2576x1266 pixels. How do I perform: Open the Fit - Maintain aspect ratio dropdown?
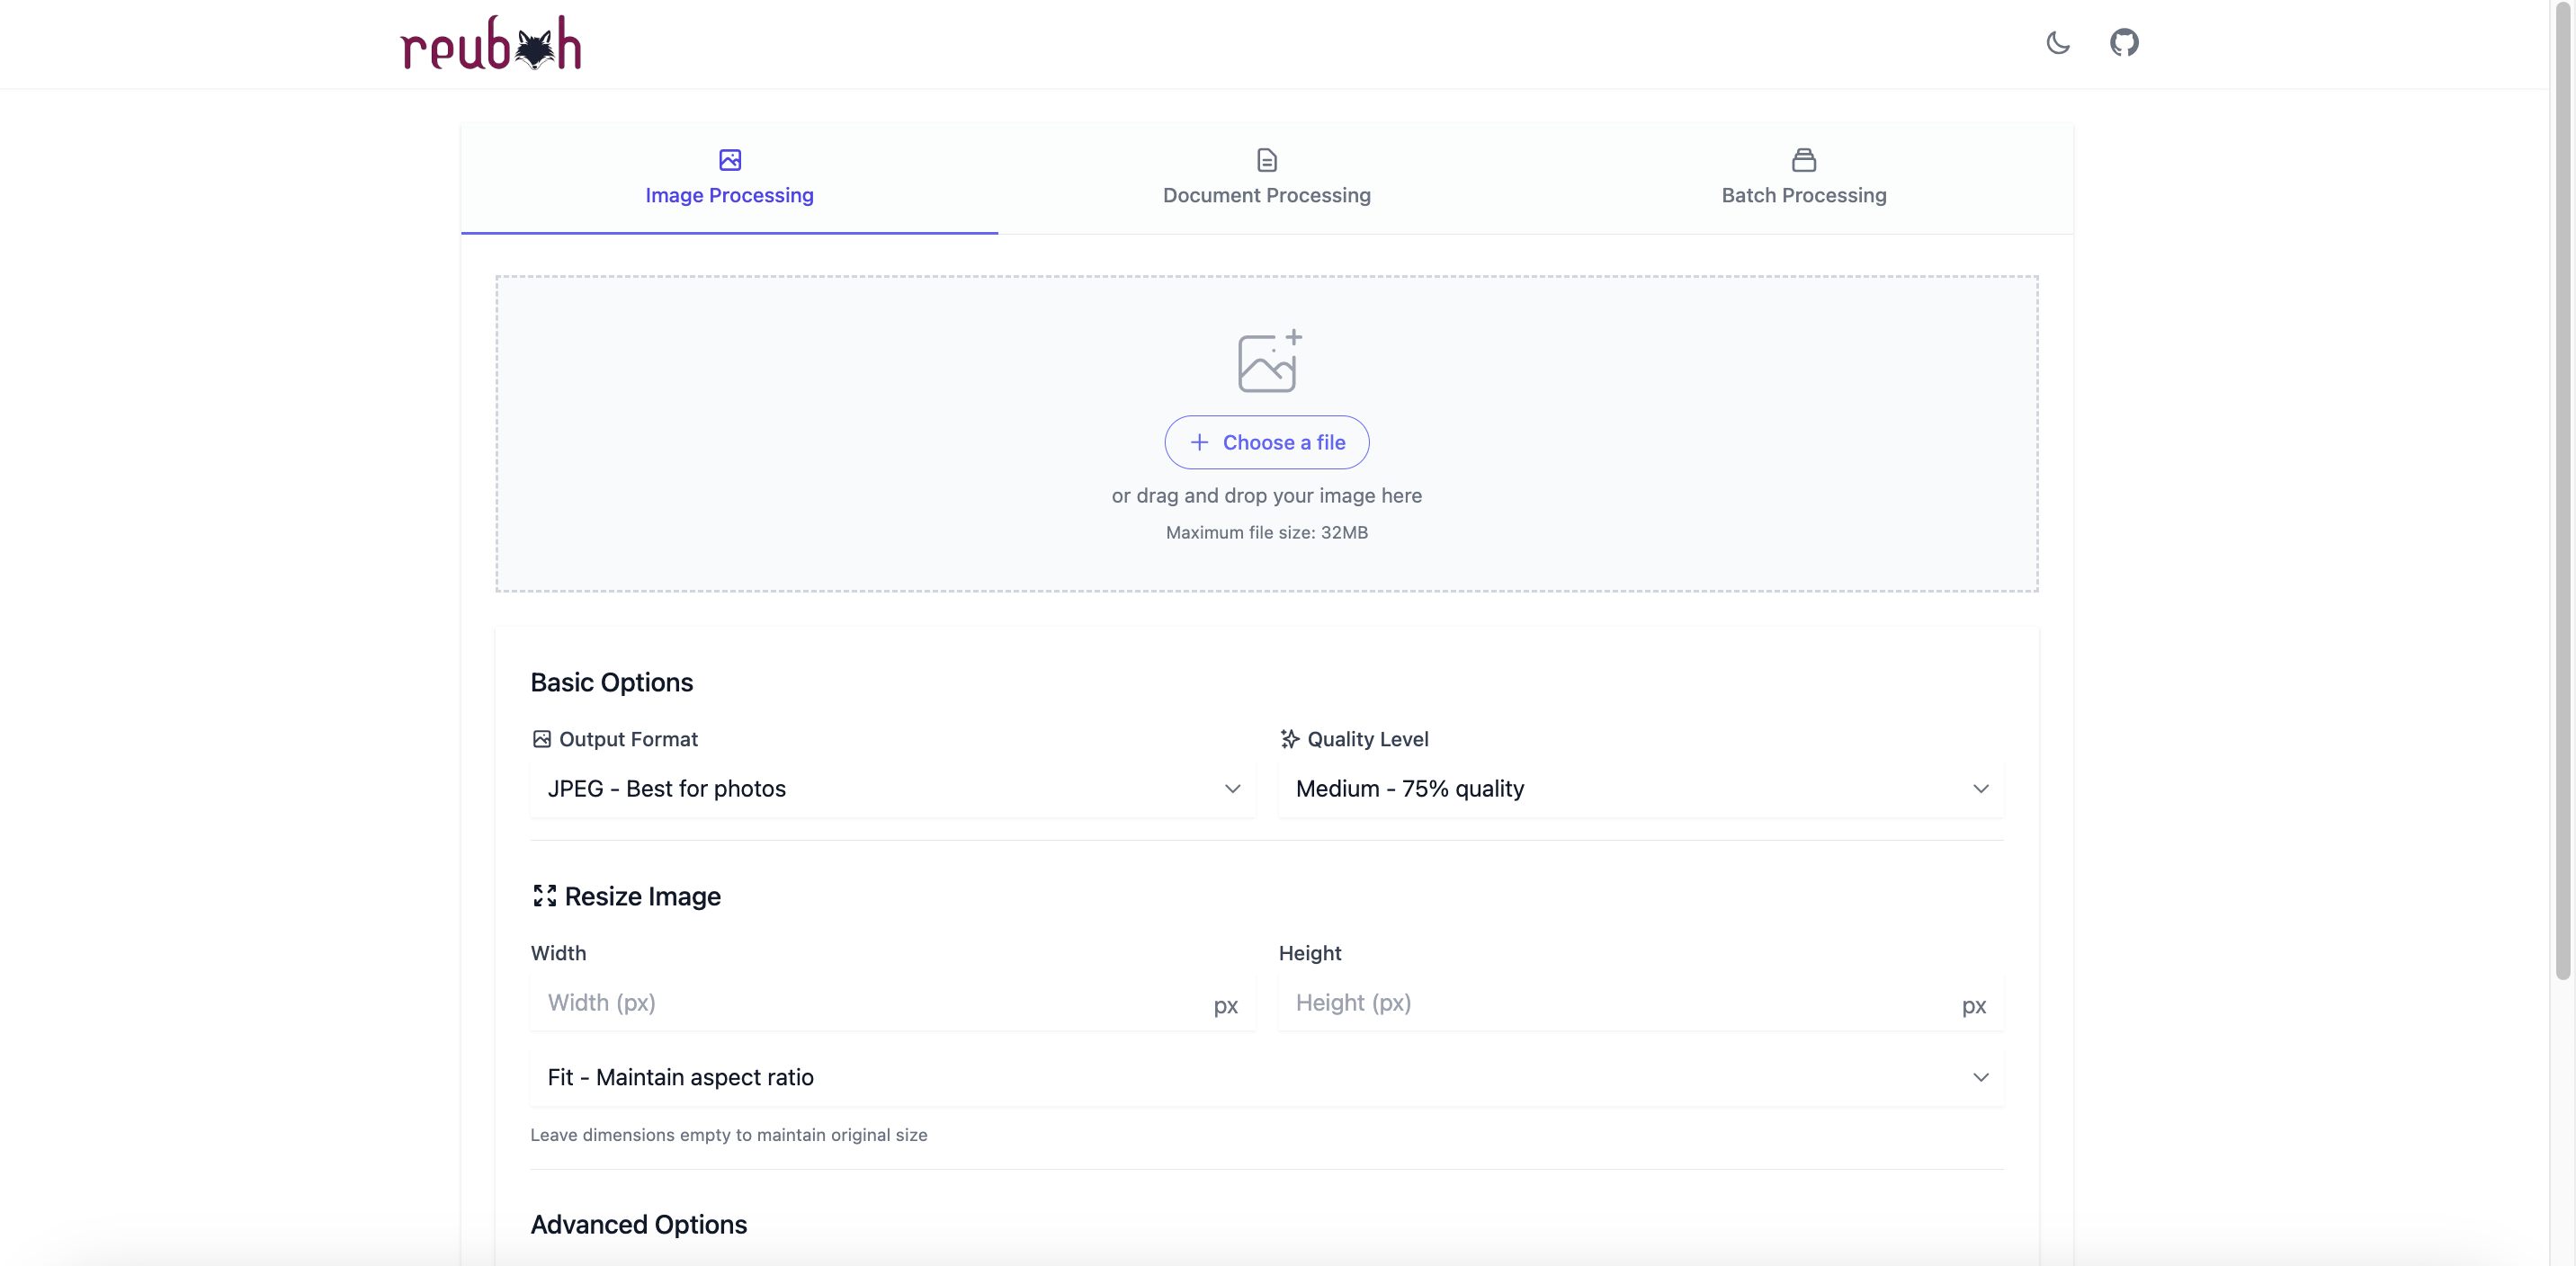coord(1266,1077)
